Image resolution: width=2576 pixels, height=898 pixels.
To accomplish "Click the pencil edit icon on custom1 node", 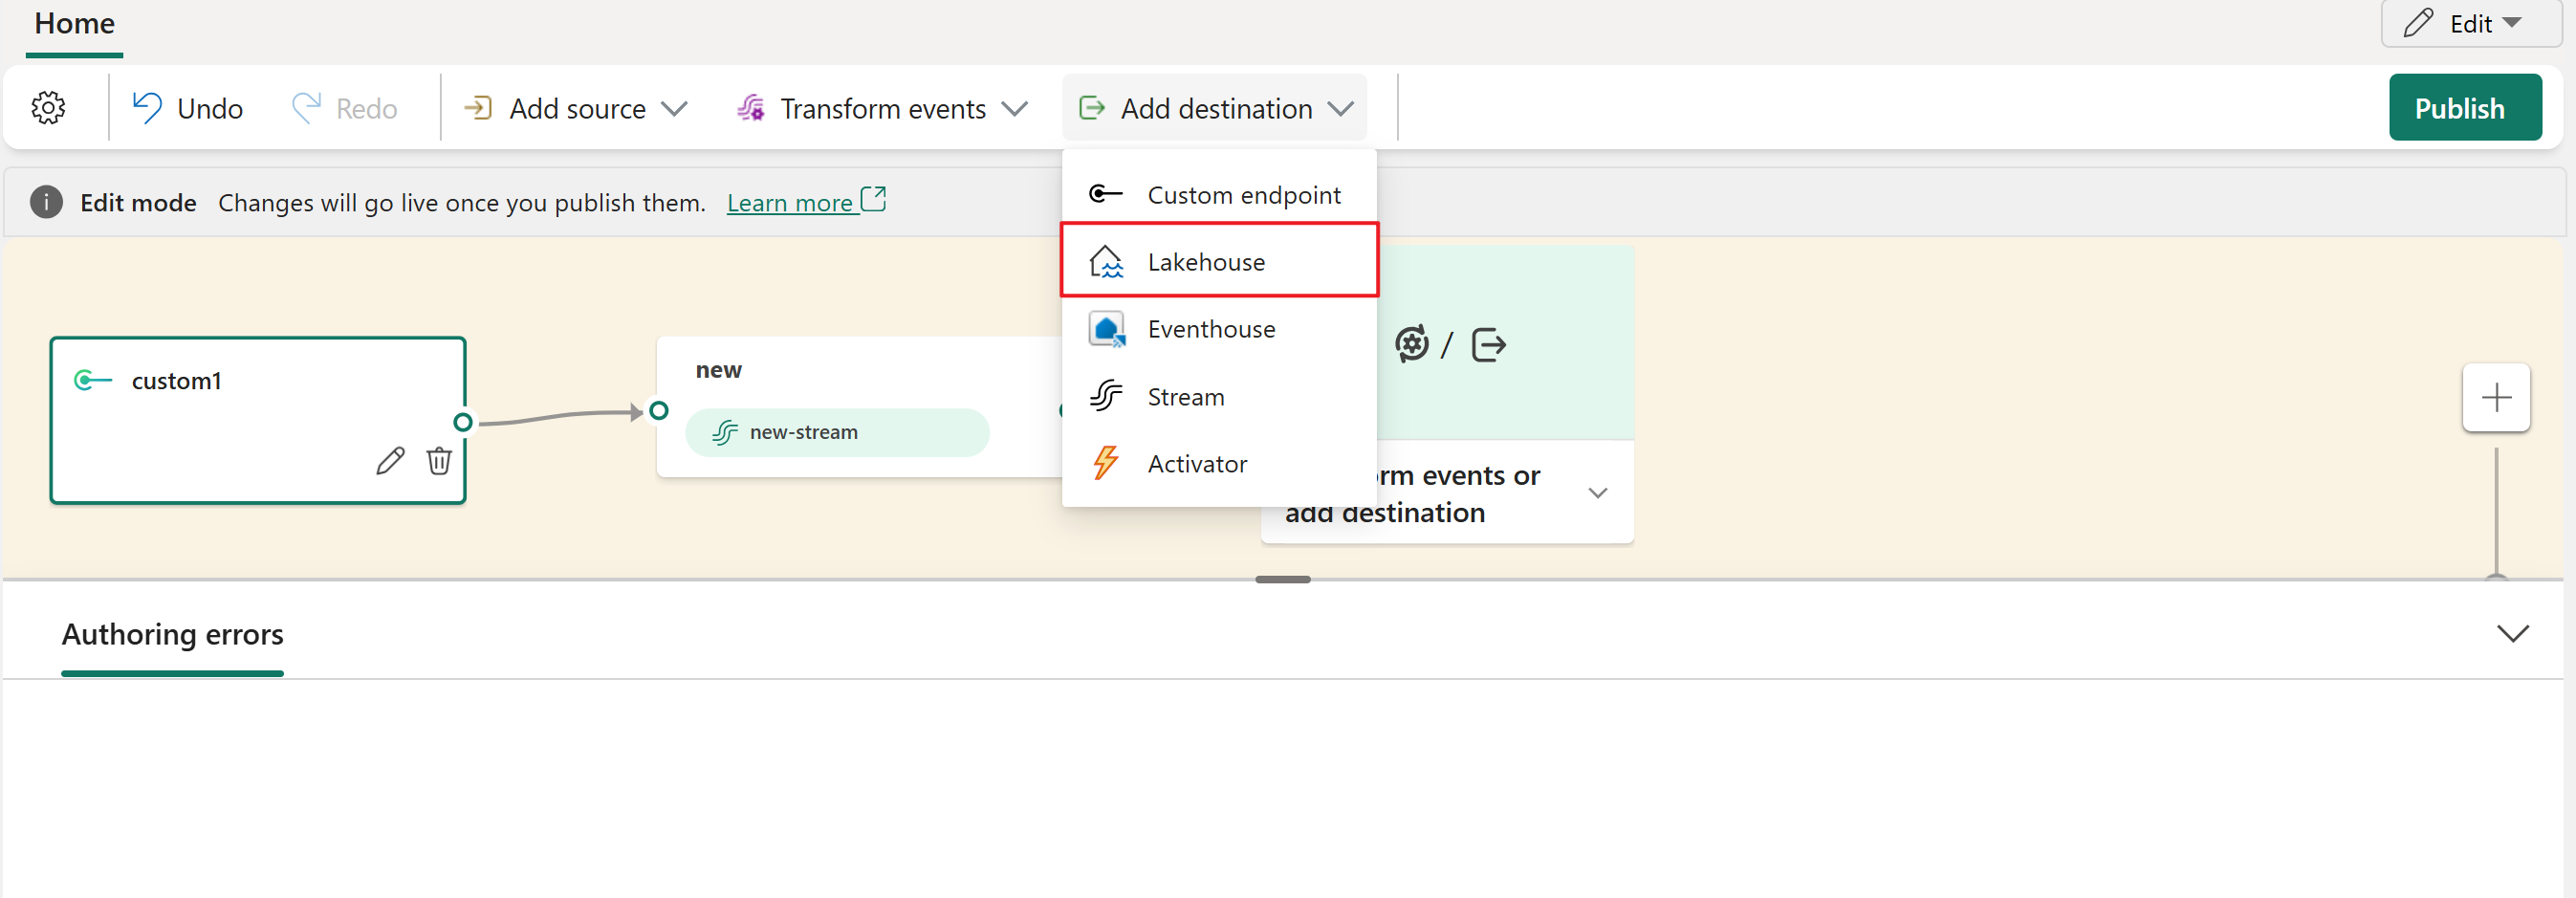I will 390,460.
